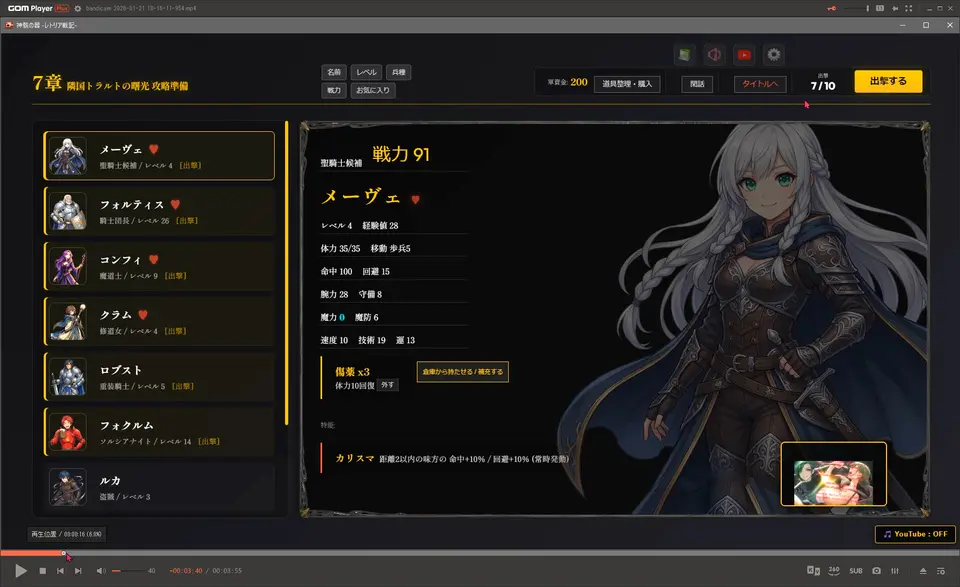Open subtitle settings via SUB icon
Image resolution: width=960 pixels, height=587 pixels.
[x=855, y=570]
